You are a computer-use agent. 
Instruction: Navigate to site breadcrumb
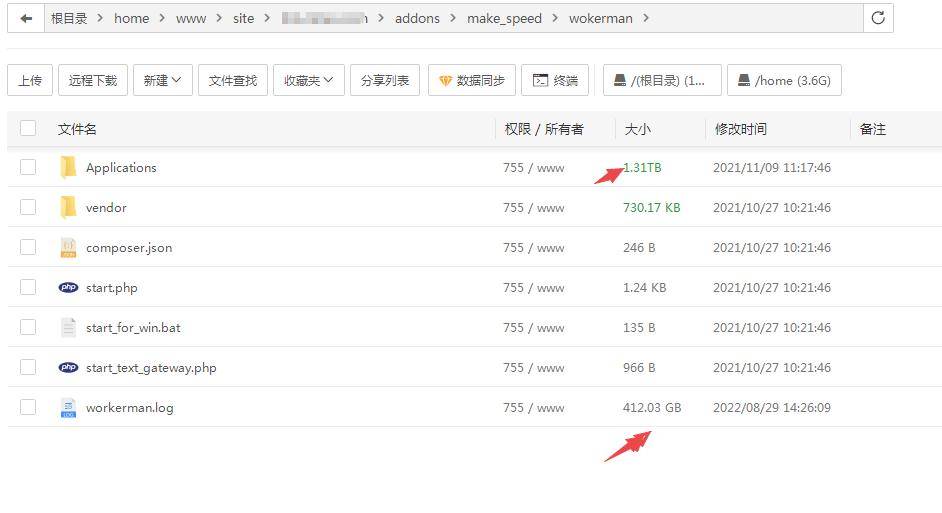[x=243, y=19]
